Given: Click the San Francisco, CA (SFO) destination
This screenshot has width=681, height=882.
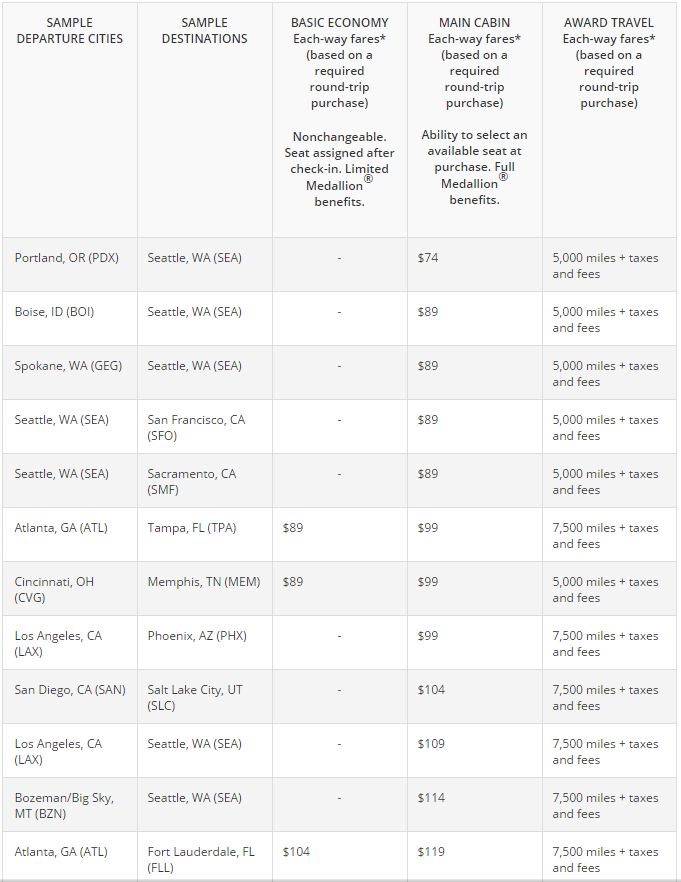Looking at the screenshot, I should (x=196, y=428).
